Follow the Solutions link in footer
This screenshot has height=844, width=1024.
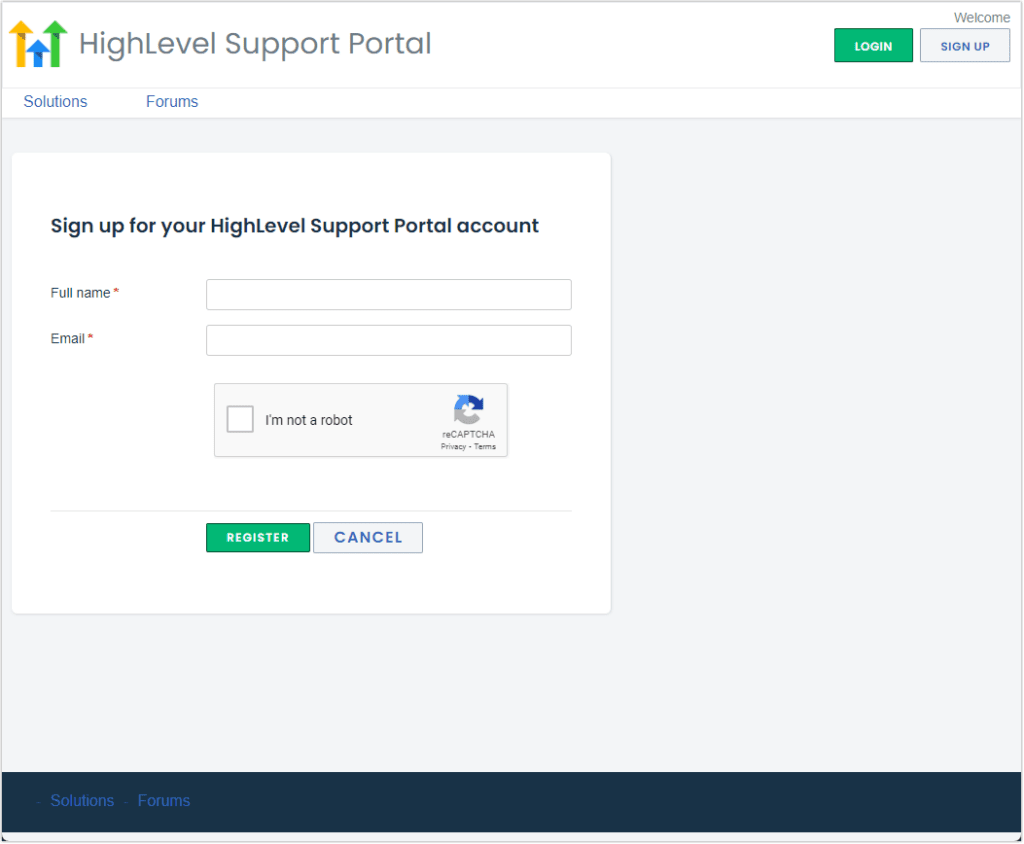tap(82, 801)
